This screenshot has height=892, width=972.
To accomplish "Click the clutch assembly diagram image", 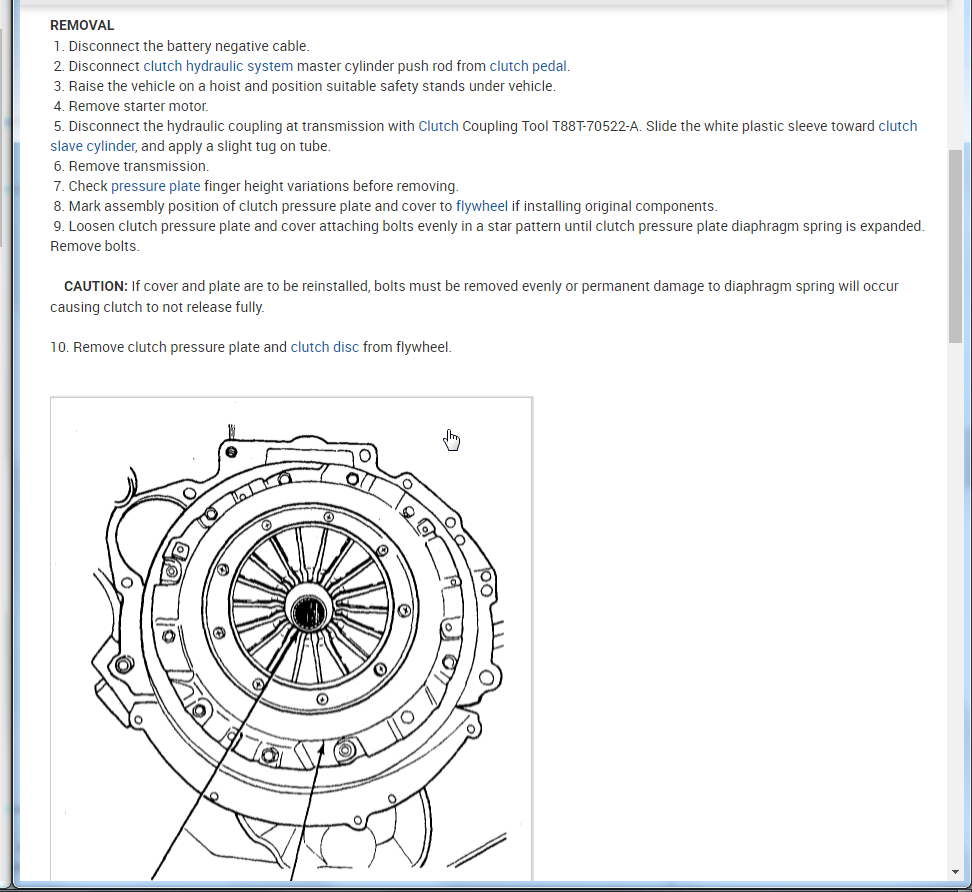I will tap(291, 638).
